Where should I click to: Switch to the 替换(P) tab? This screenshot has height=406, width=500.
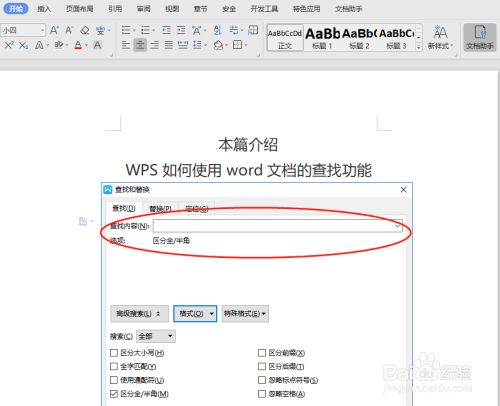tap(160, 209)
